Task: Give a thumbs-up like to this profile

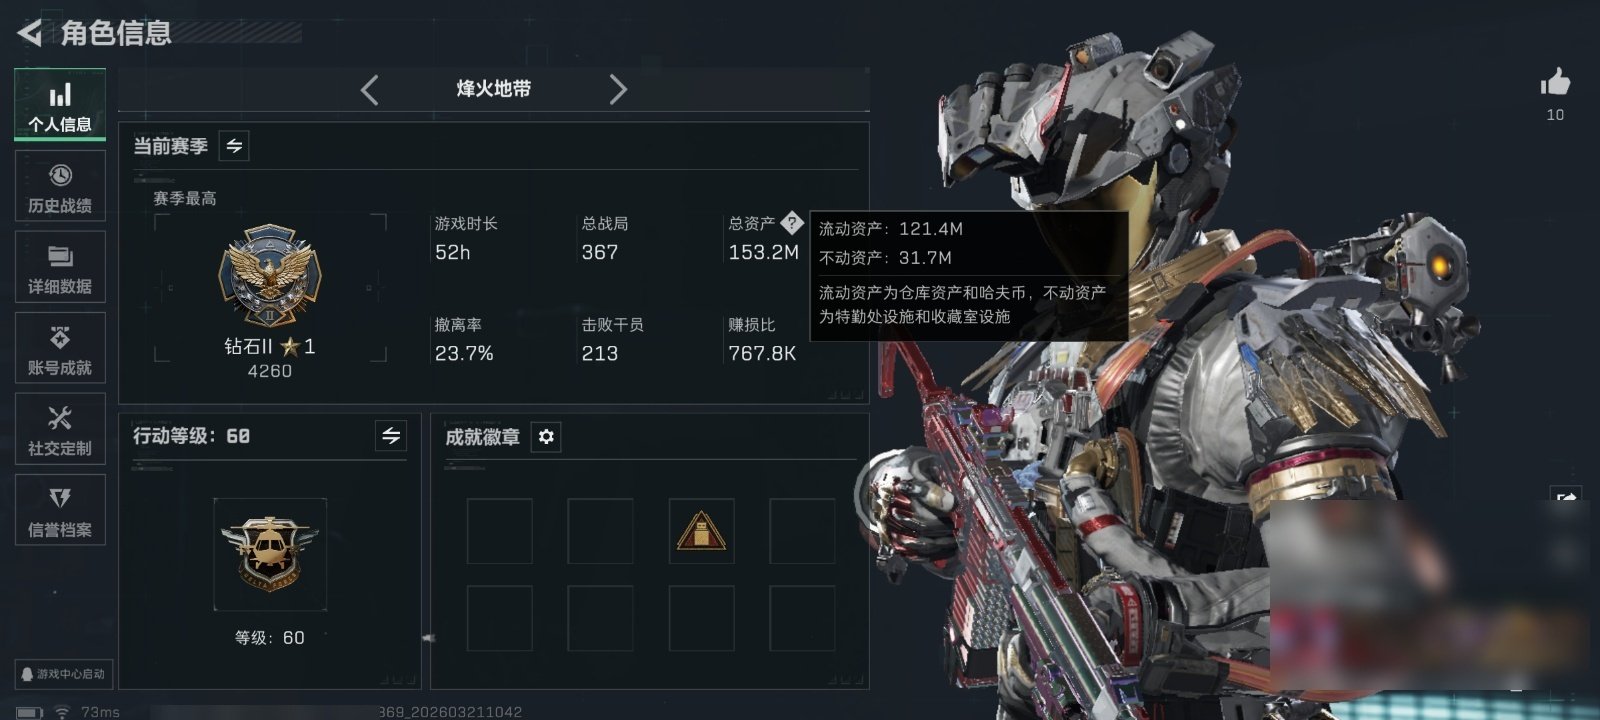Action: tap(1555, 84)
